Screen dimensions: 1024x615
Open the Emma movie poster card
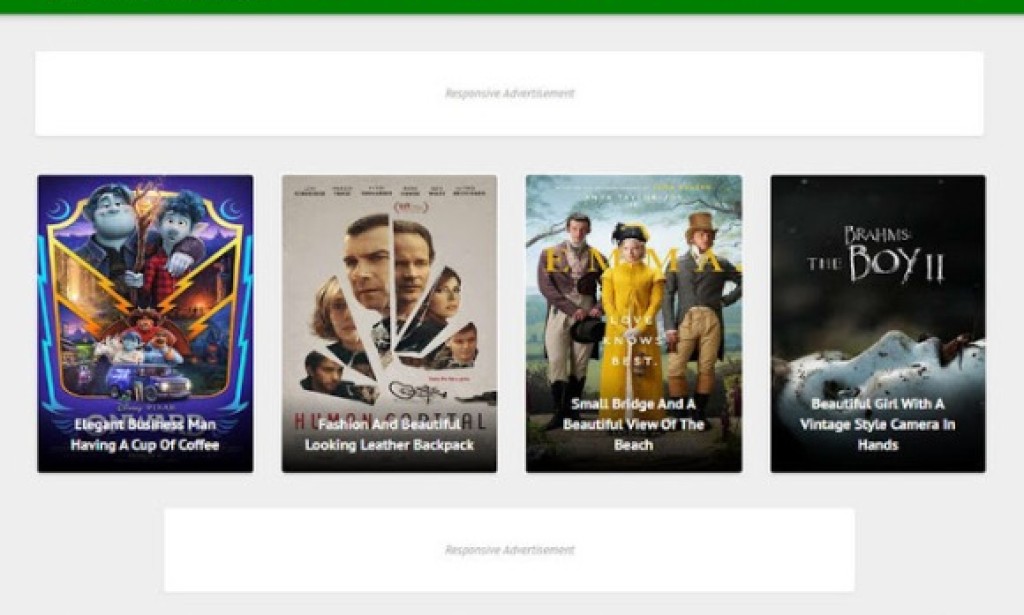[x=633, y=323]
